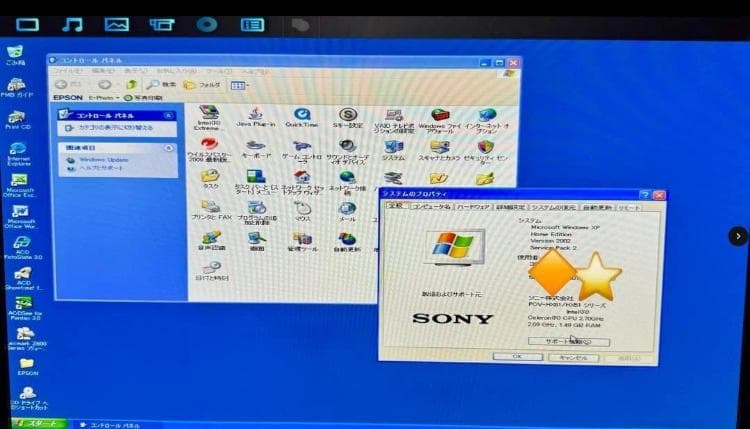Screen dimensions: 750x429
Task: Click 写真印刷 button on EPSON toolbar
Action: click(x=143, y=98)
